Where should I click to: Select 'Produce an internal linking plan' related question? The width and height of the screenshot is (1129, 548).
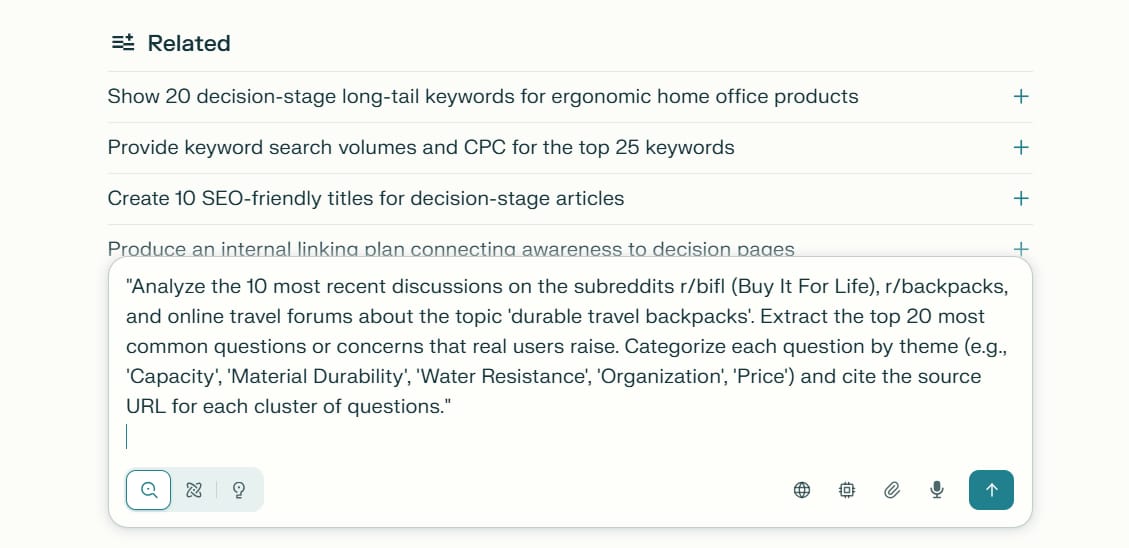click(451, 249)
